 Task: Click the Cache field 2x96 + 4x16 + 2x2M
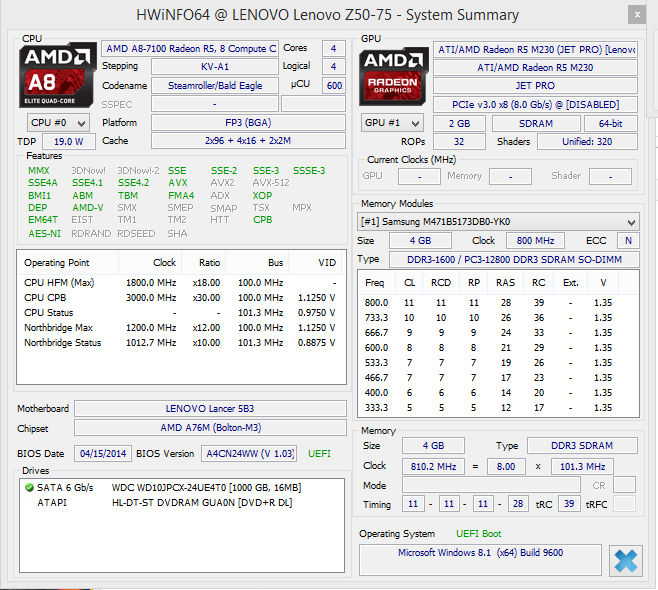pos(248,141)
